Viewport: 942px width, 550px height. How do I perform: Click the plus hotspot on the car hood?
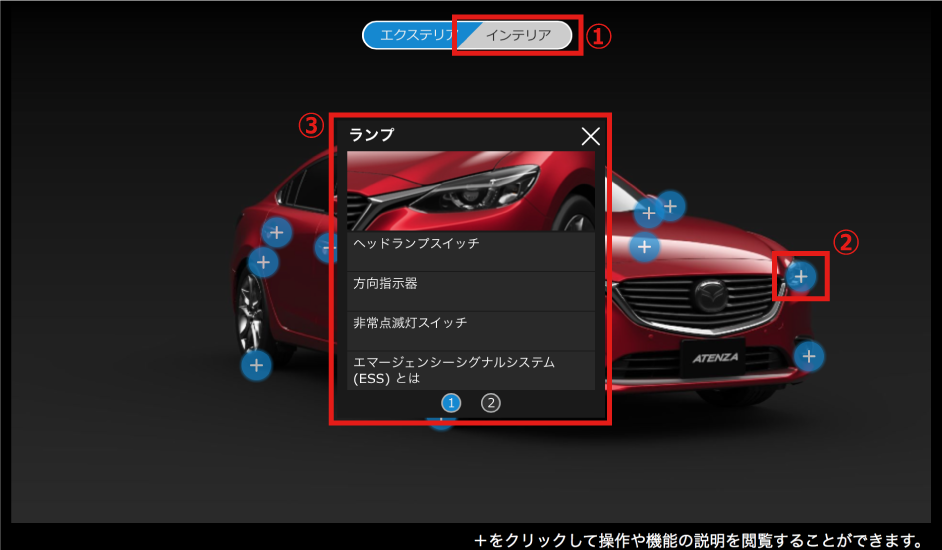[645, 245]
